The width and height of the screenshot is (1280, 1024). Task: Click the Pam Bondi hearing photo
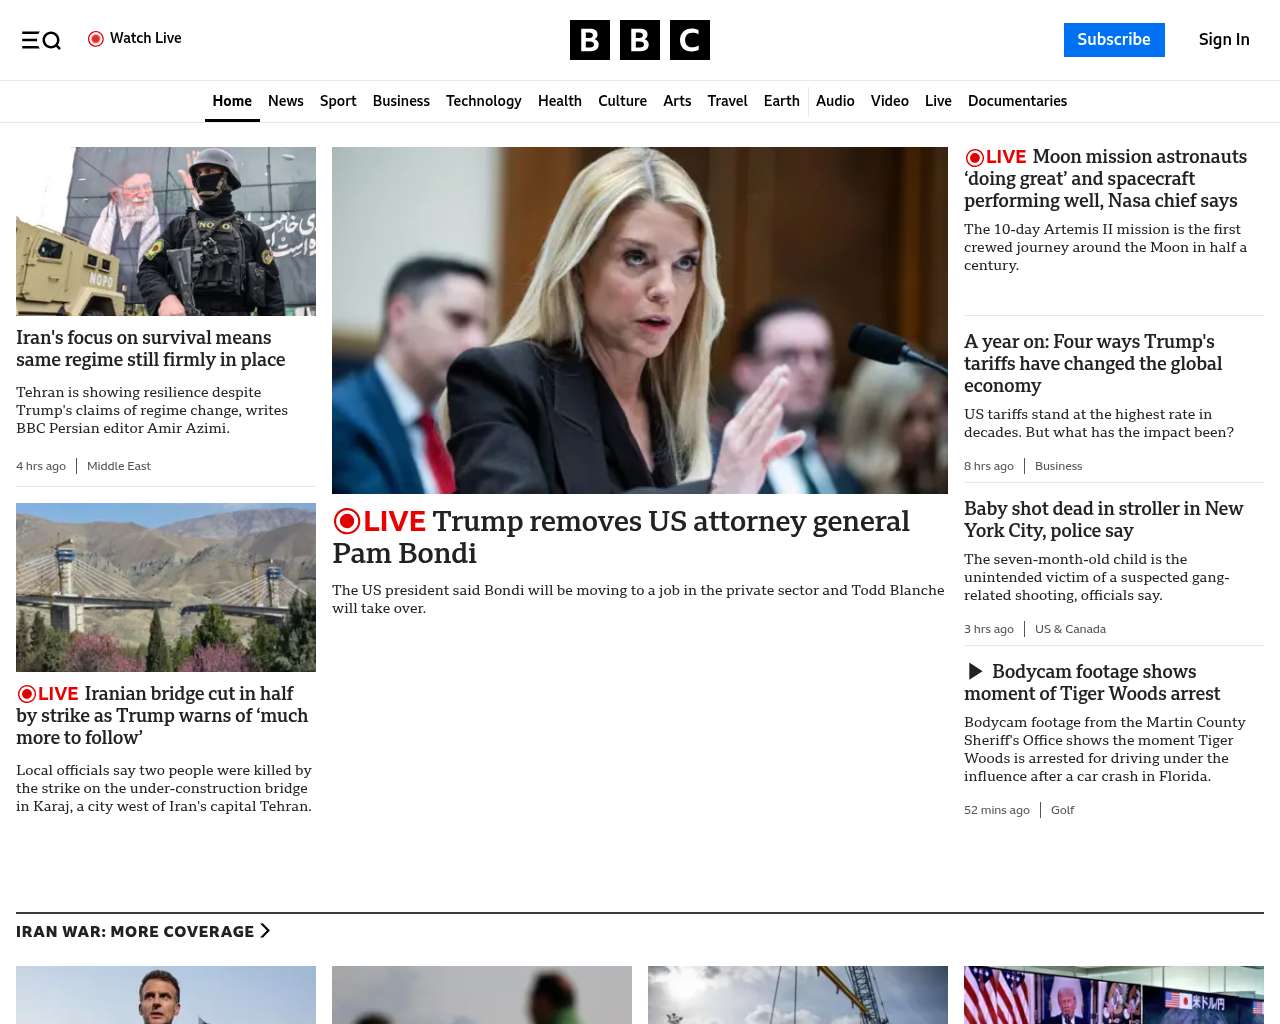(640, 320)
